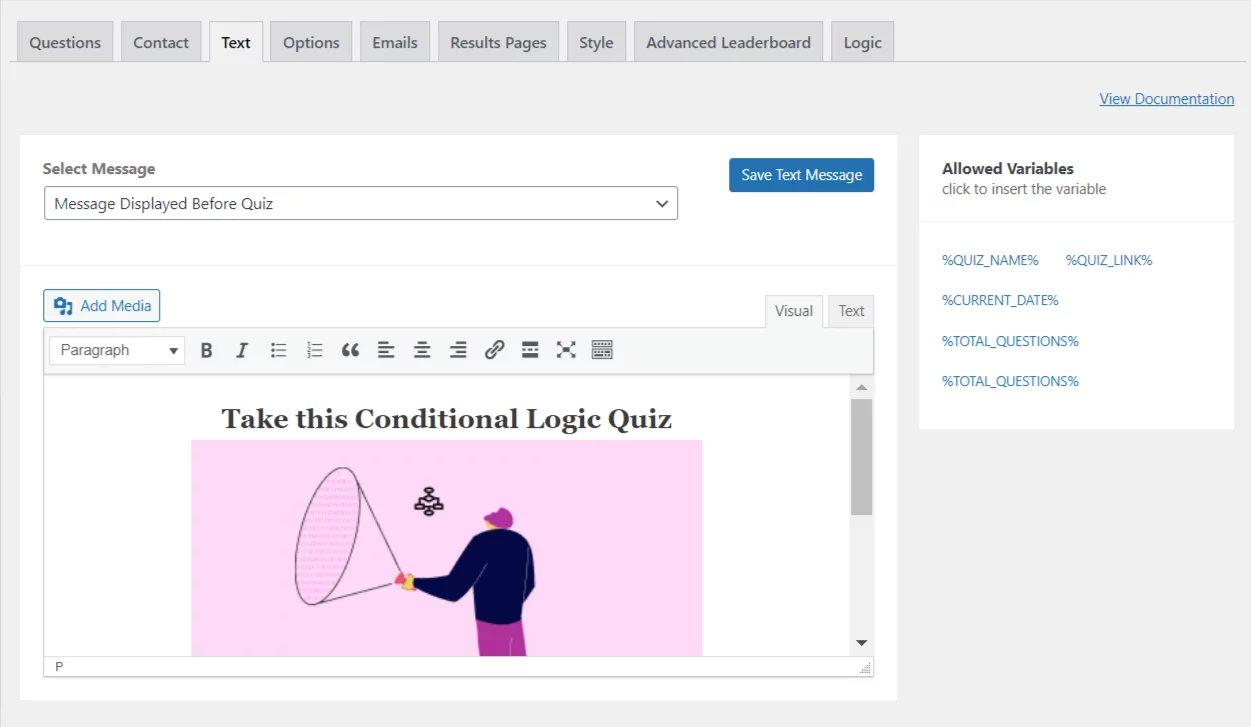Align text right
This screenshot has height=727, width=1251.
click(x=458, y=350)
